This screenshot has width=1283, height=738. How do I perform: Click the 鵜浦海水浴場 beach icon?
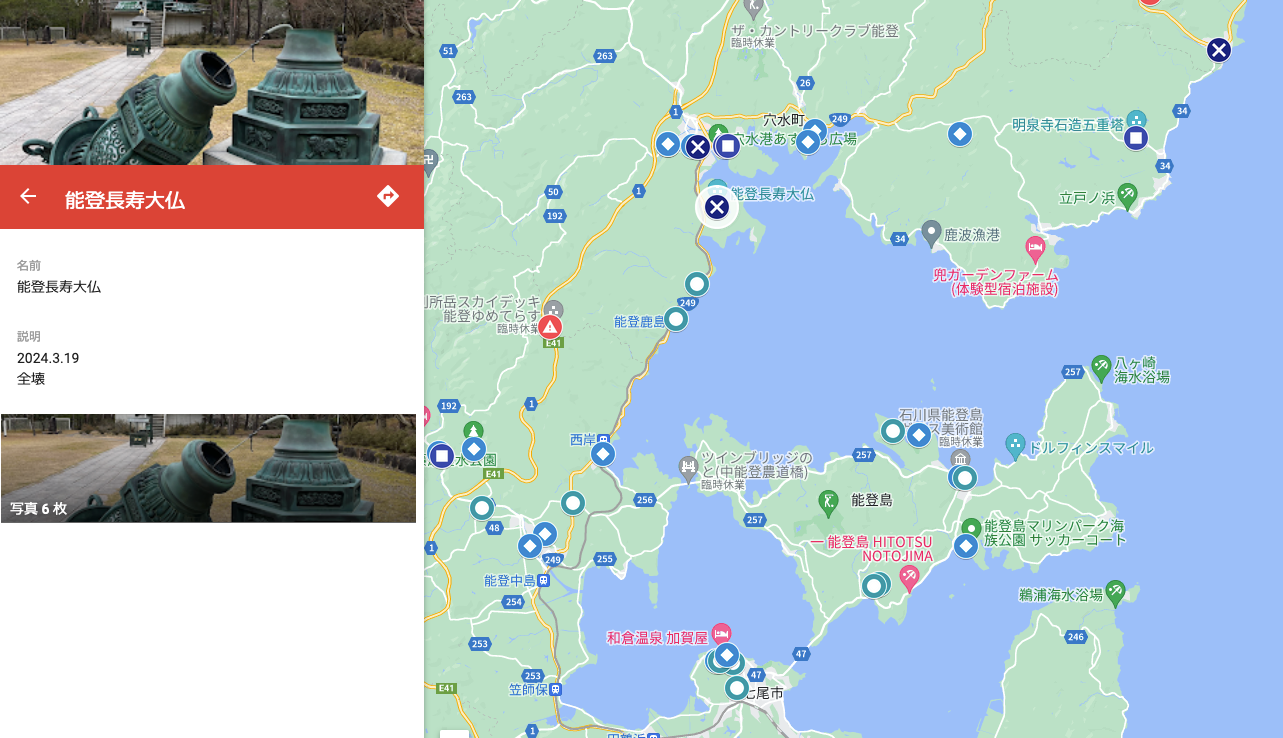point(1115,591)
